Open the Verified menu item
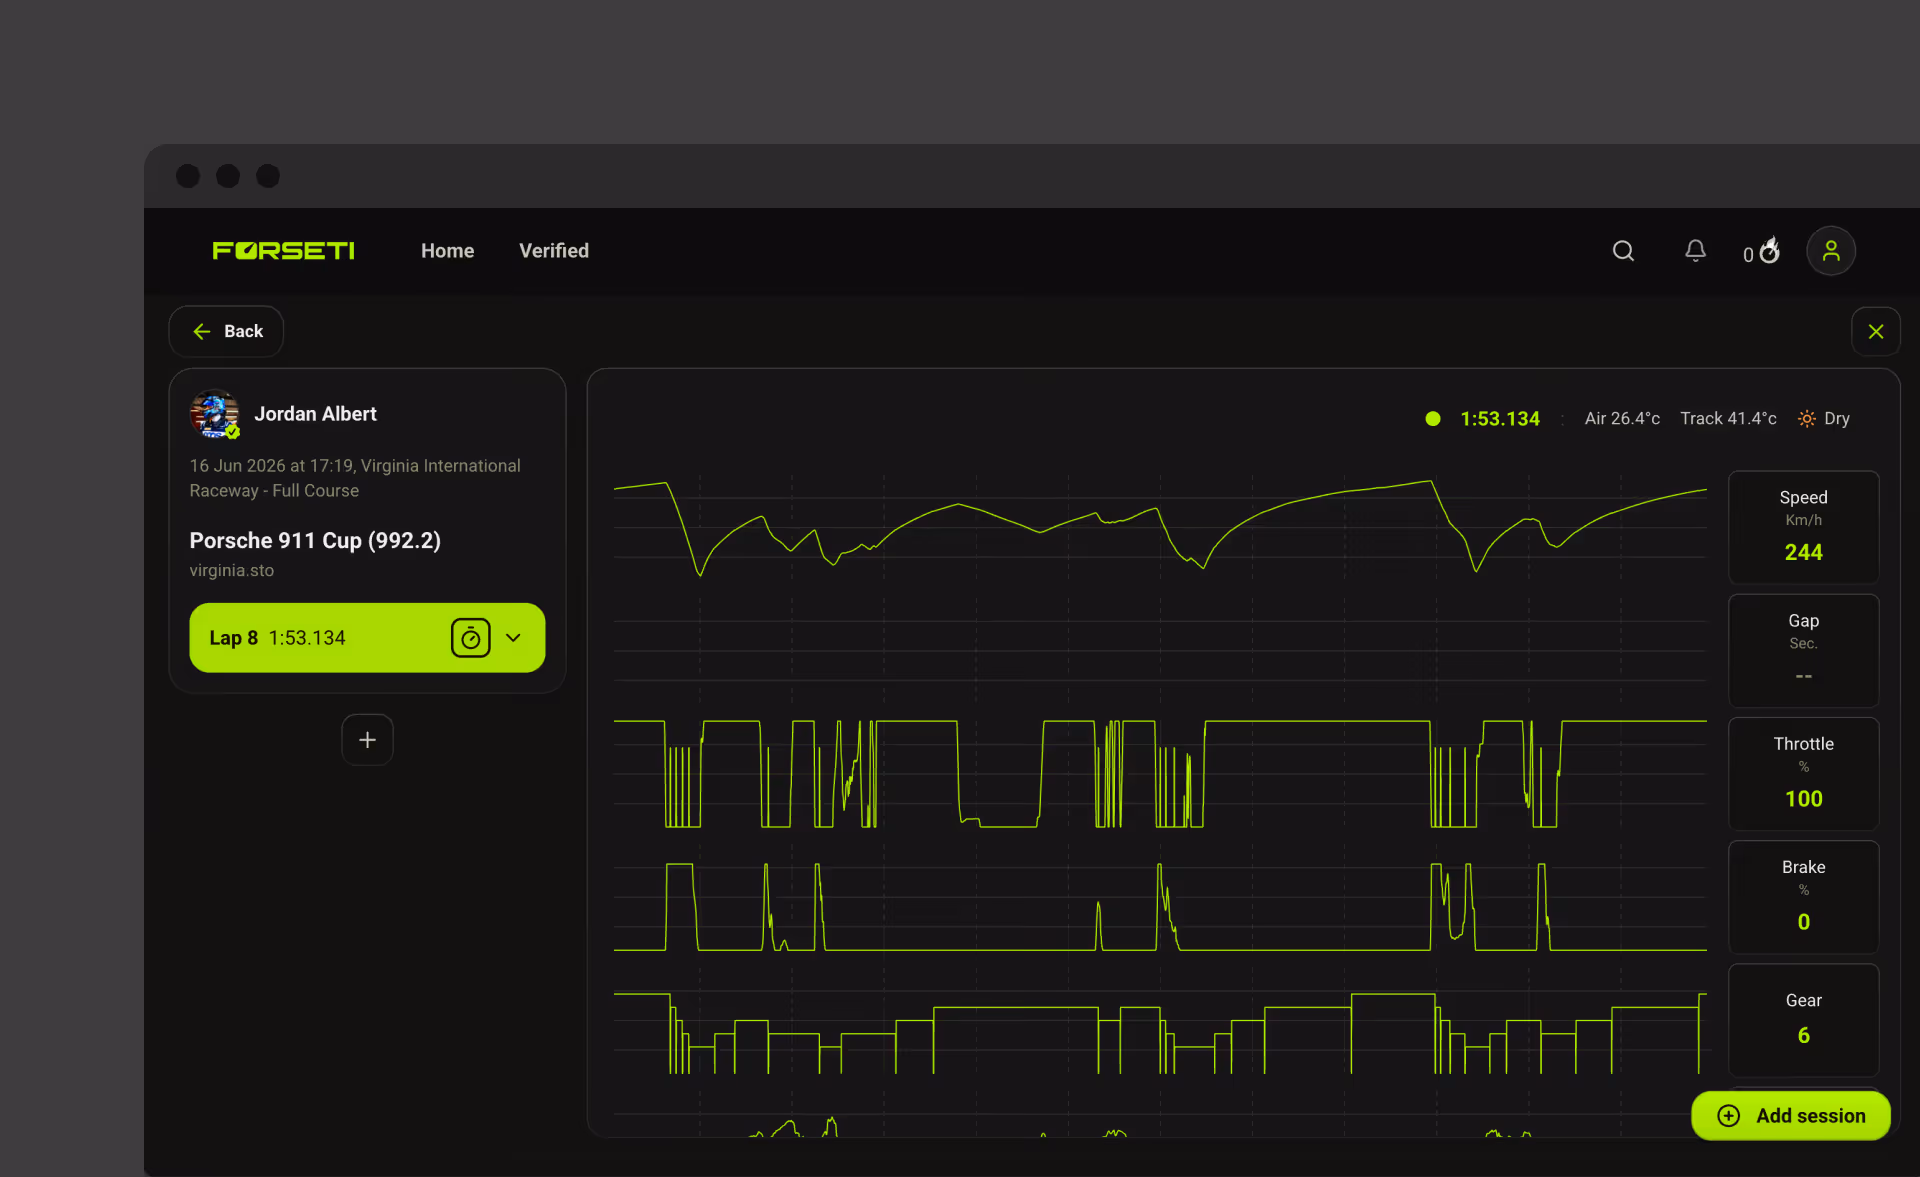The height and width of the screenshot is (1177, 1920). [554, 251]
